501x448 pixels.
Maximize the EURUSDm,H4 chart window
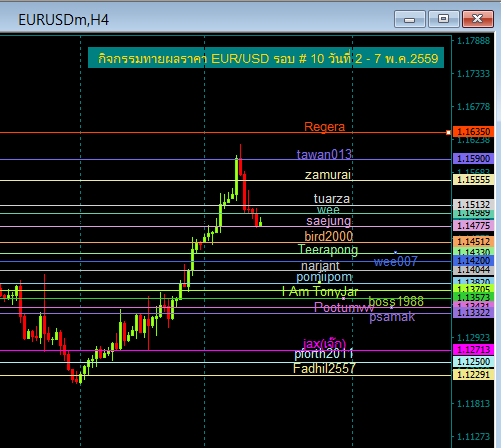[x=443, y=19]
